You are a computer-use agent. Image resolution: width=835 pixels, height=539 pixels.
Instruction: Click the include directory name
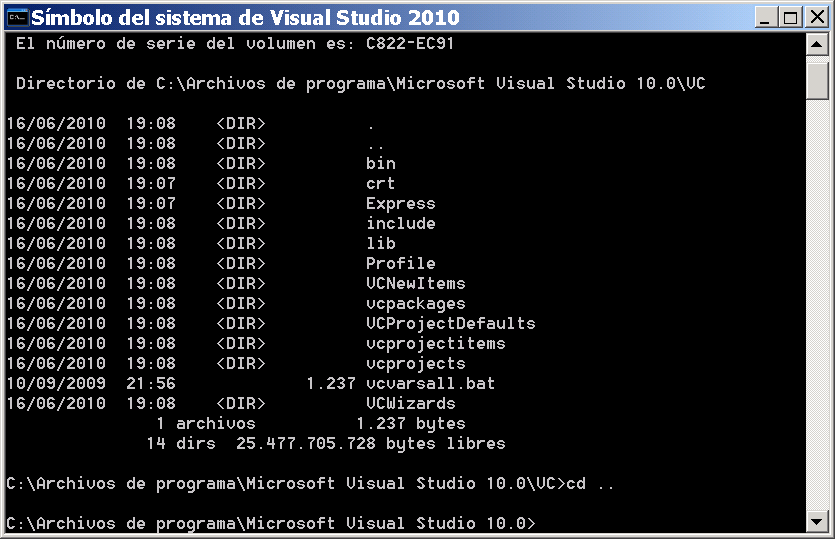pyautogui.click(x=400, y=223)
